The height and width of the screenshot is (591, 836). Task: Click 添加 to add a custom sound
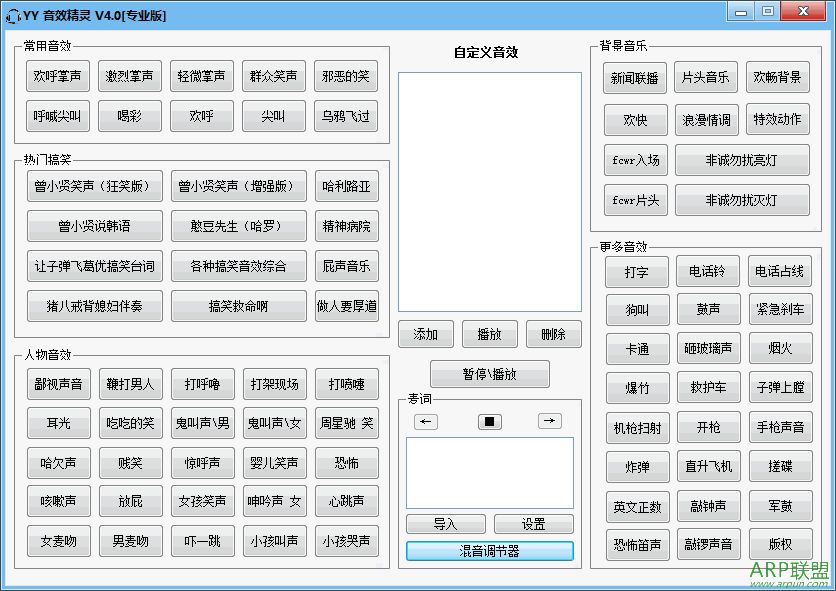[x=425, y=334]
